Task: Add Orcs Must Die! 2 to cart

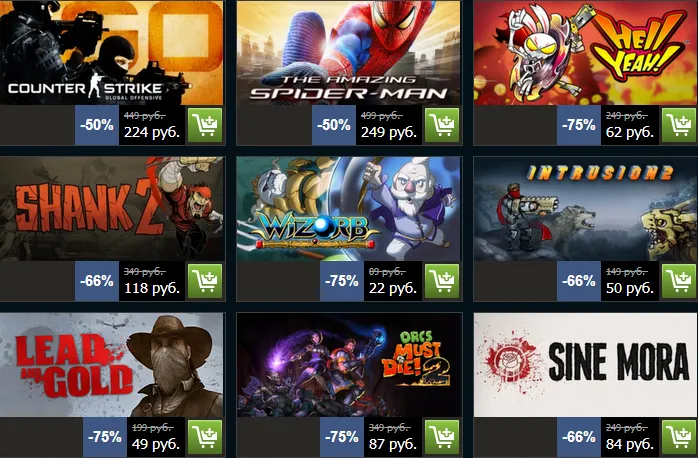Action: (x=442, y=437)
